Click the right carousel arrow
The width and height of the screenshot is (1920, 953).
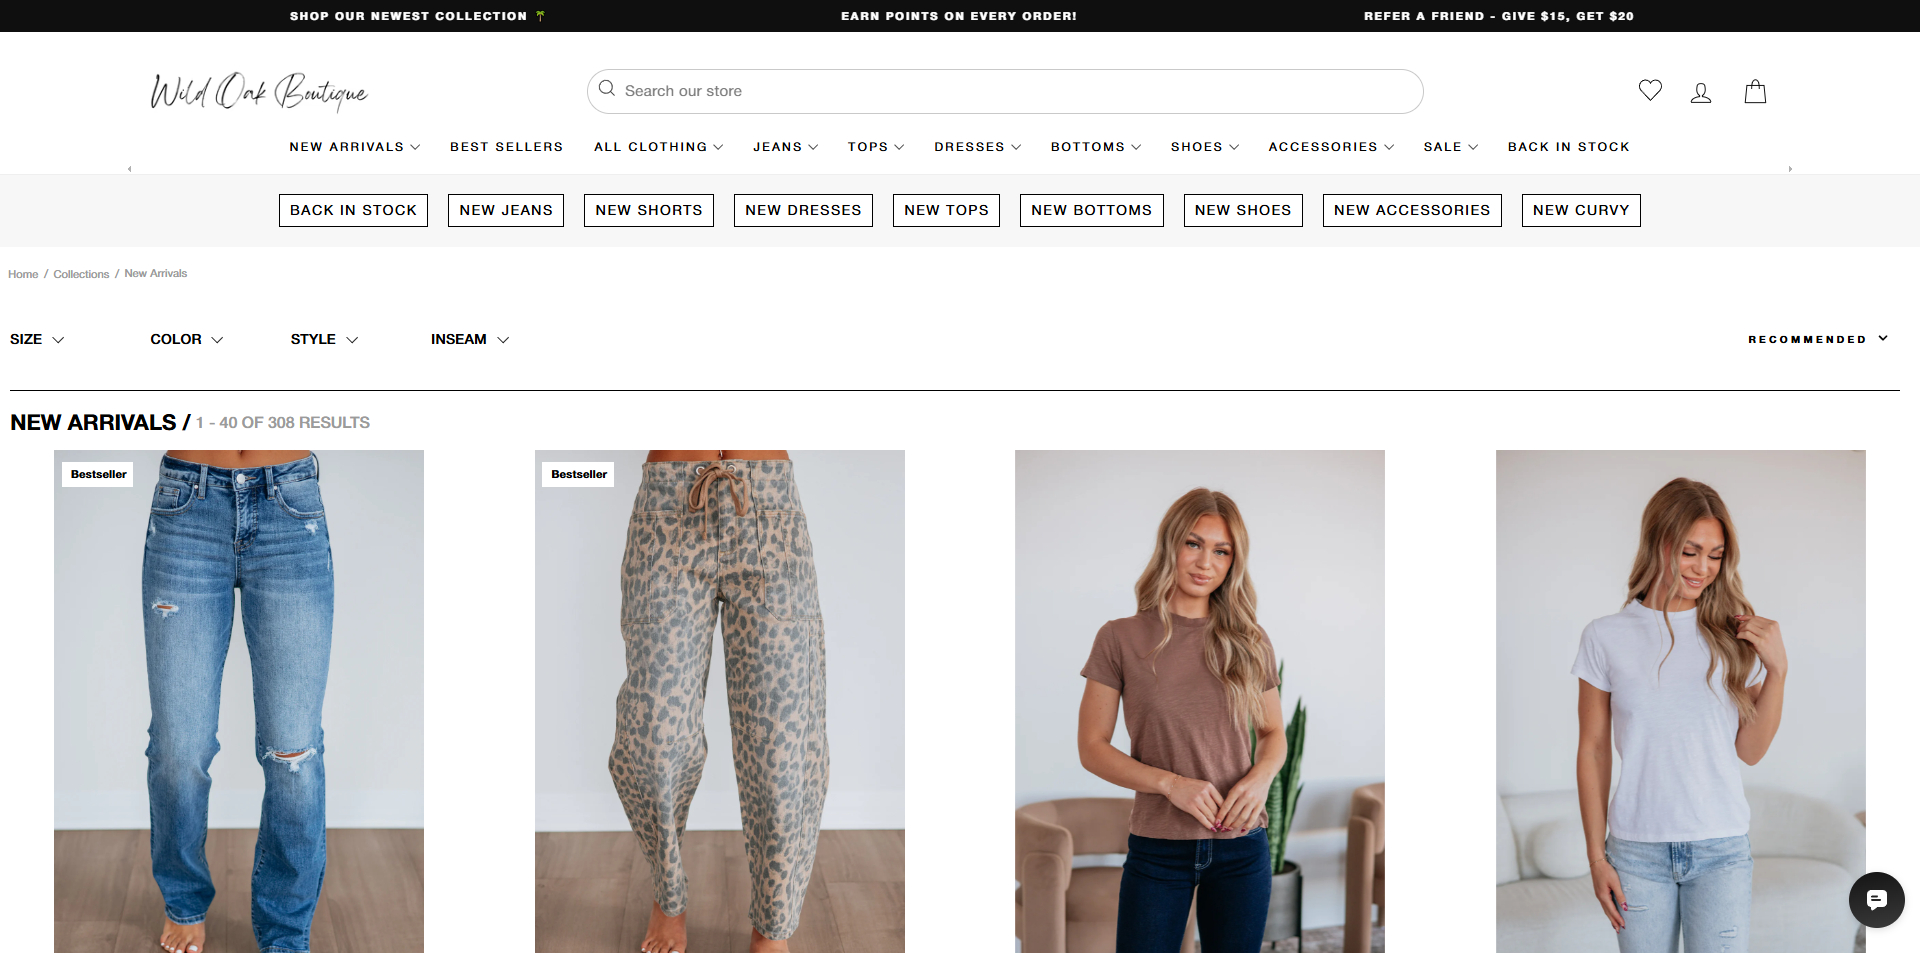click(x=1790, y=170)
